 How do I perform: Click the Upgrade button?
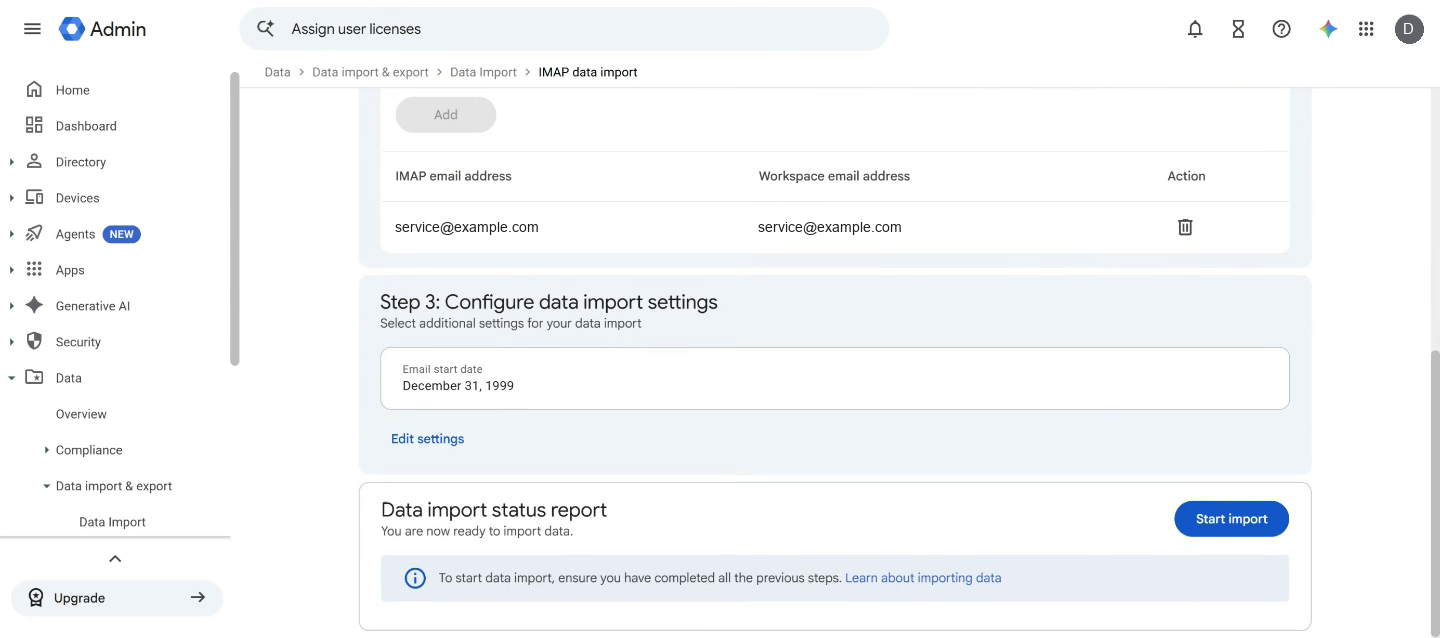(116, 598)
